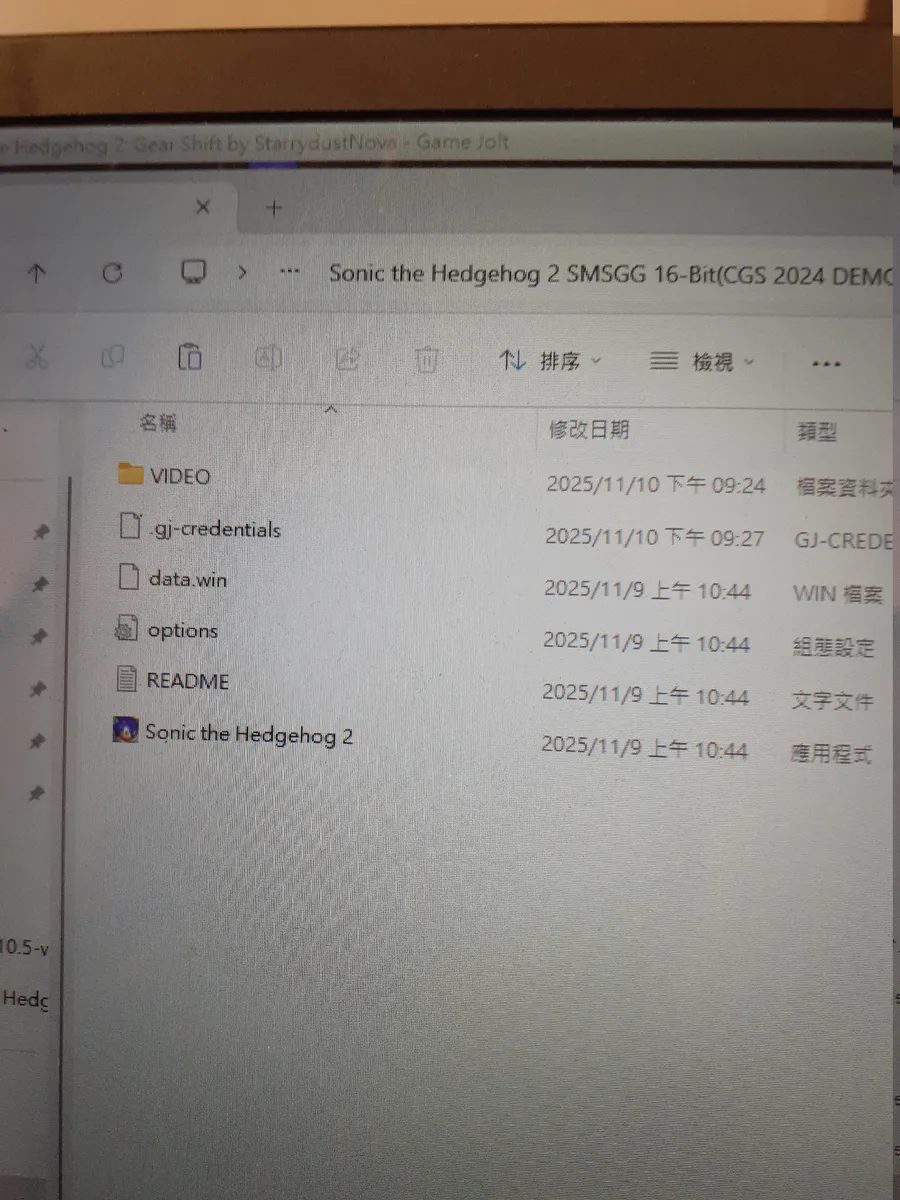Click the Sonic the Hedgehog 2 app icon
The height and width of the screenshot is (1200, 900).
point(126,731)
